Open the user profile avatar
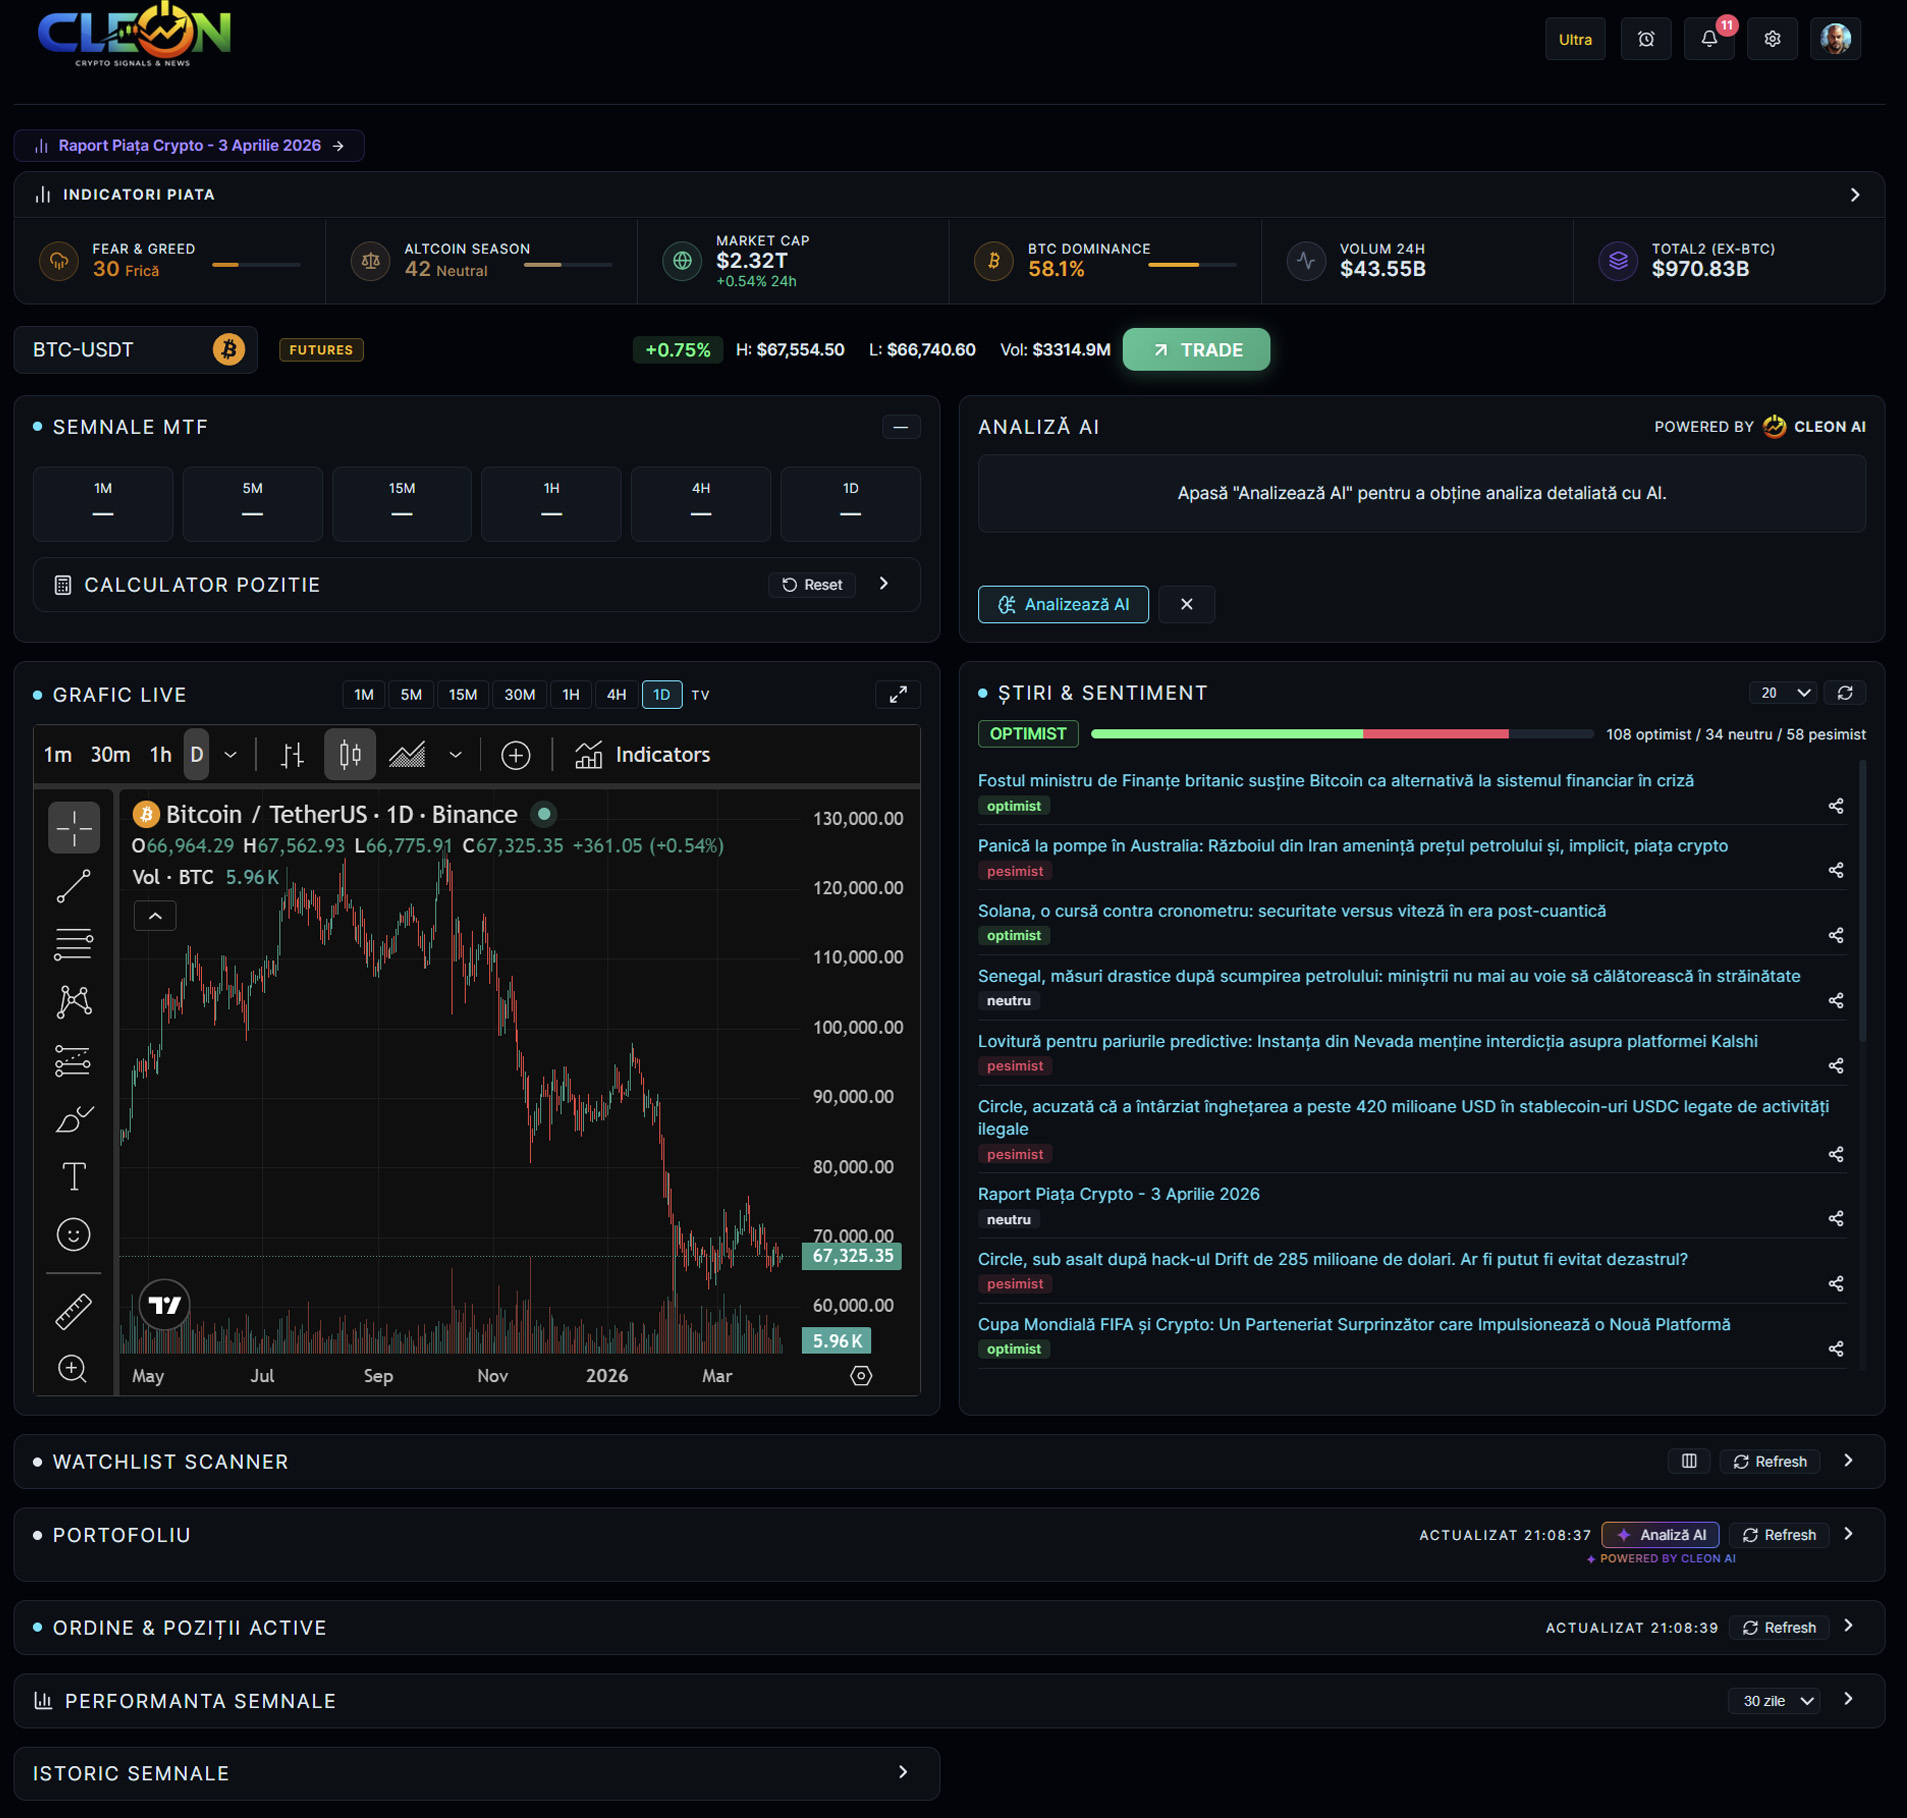The width and height of the screenshot is (1907, 1818). (x=1835, y=39)
